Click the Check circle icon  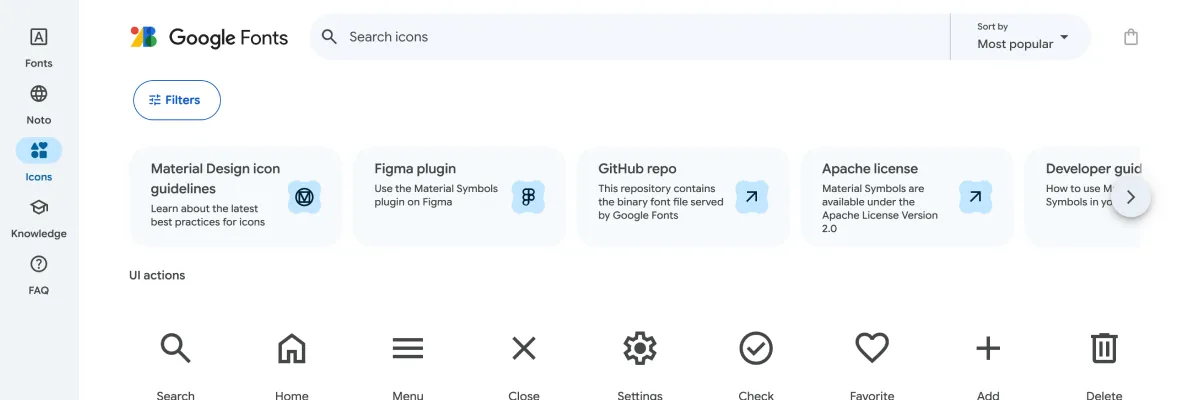756,348
